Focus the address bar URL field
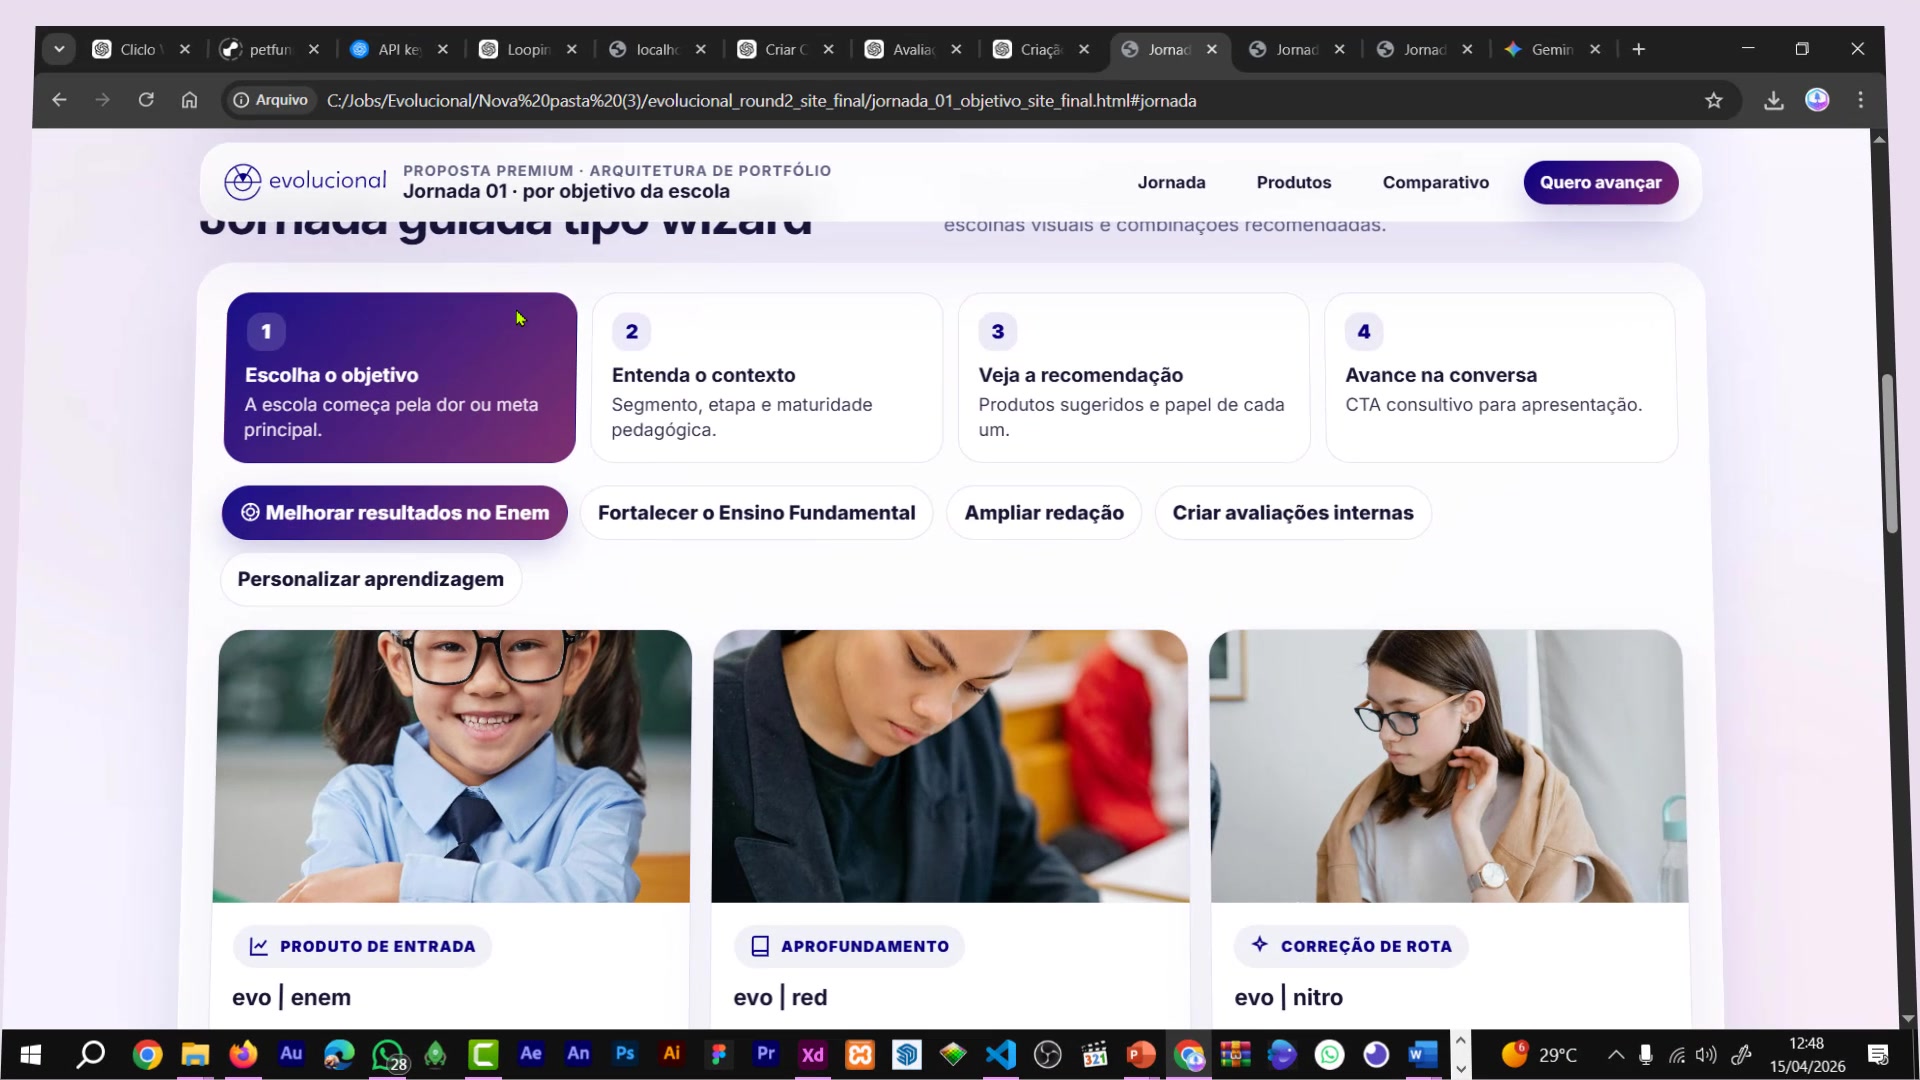This screenshot has height=1080, width=1920. pos(761,101)
